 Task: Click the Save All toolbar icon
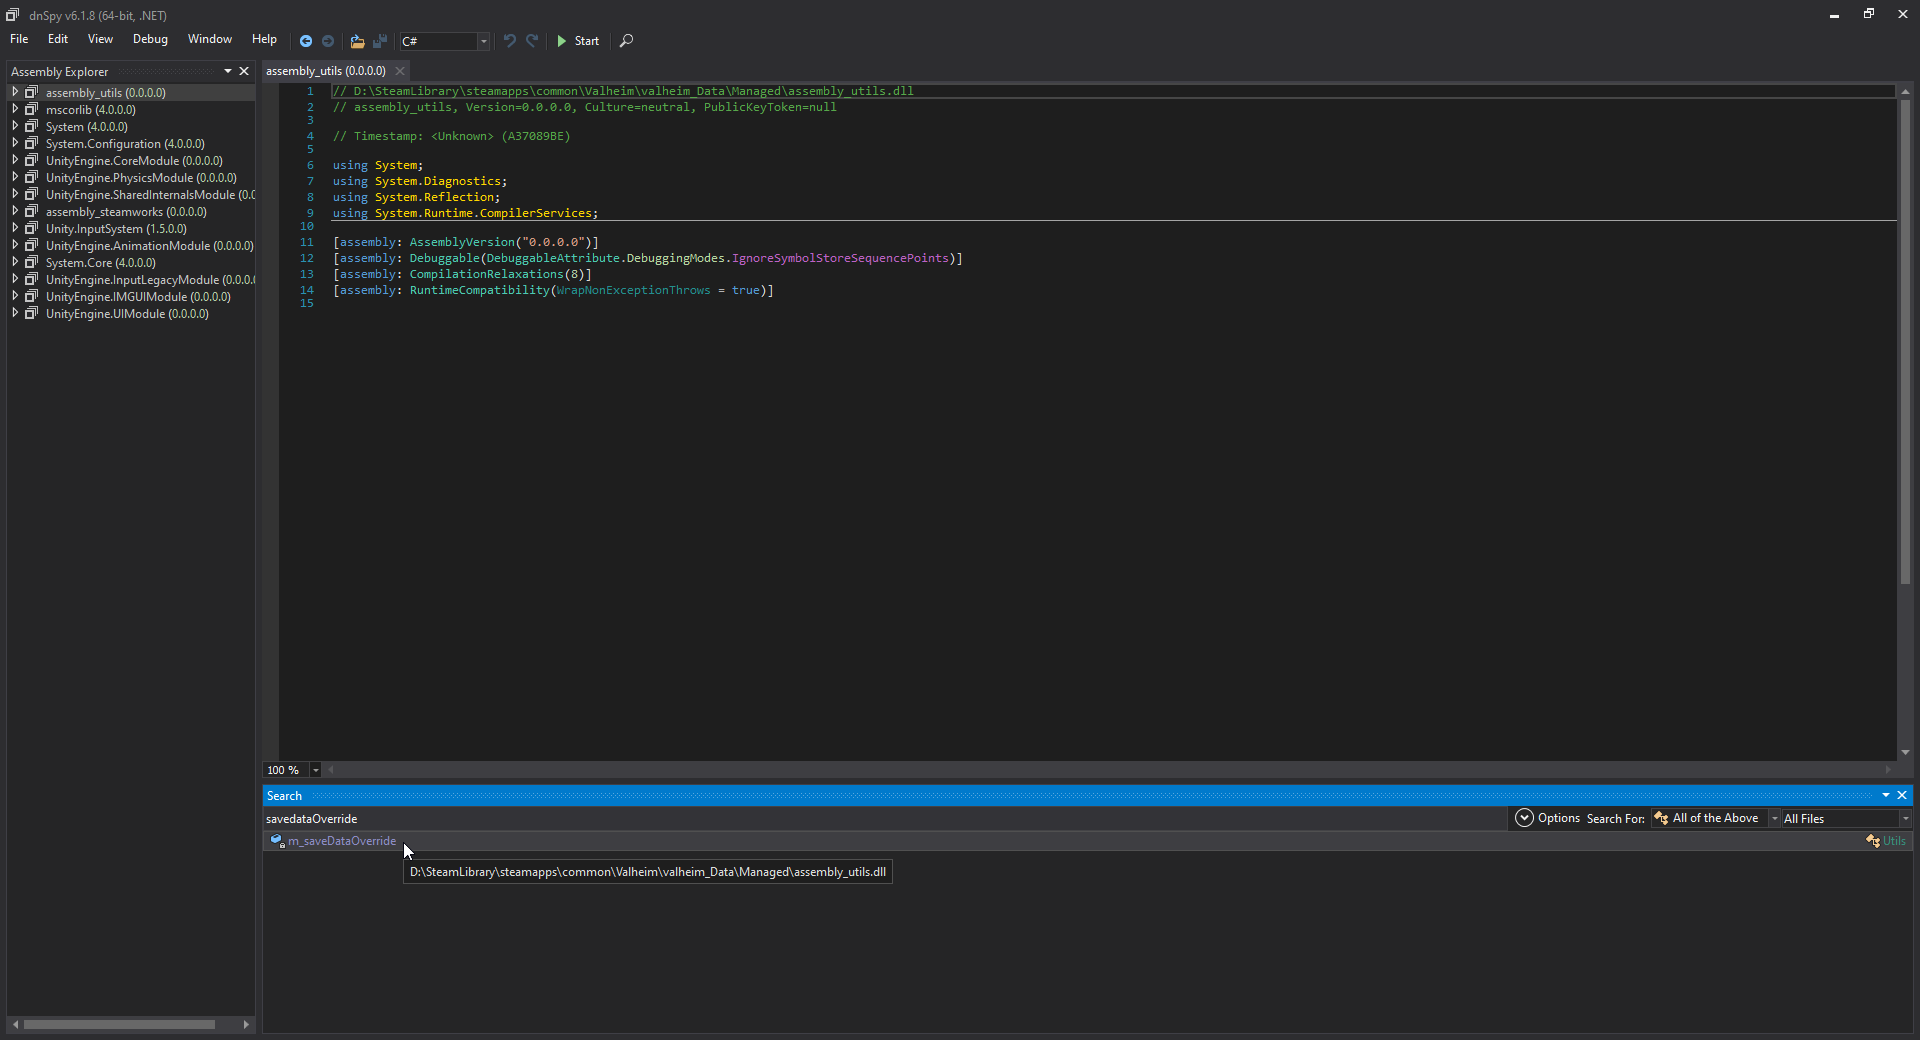tap(380, 41)
